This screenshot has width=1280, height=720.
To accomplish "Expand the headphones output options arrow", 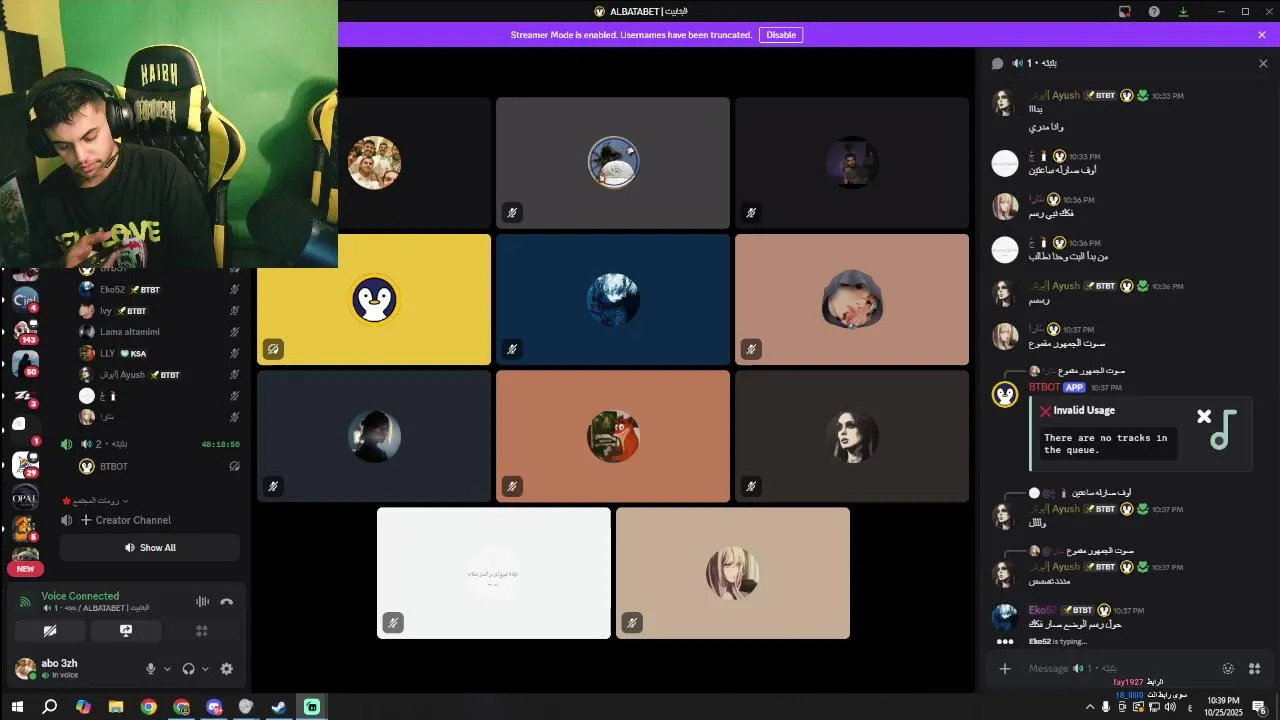I will (x=205, y=669).
